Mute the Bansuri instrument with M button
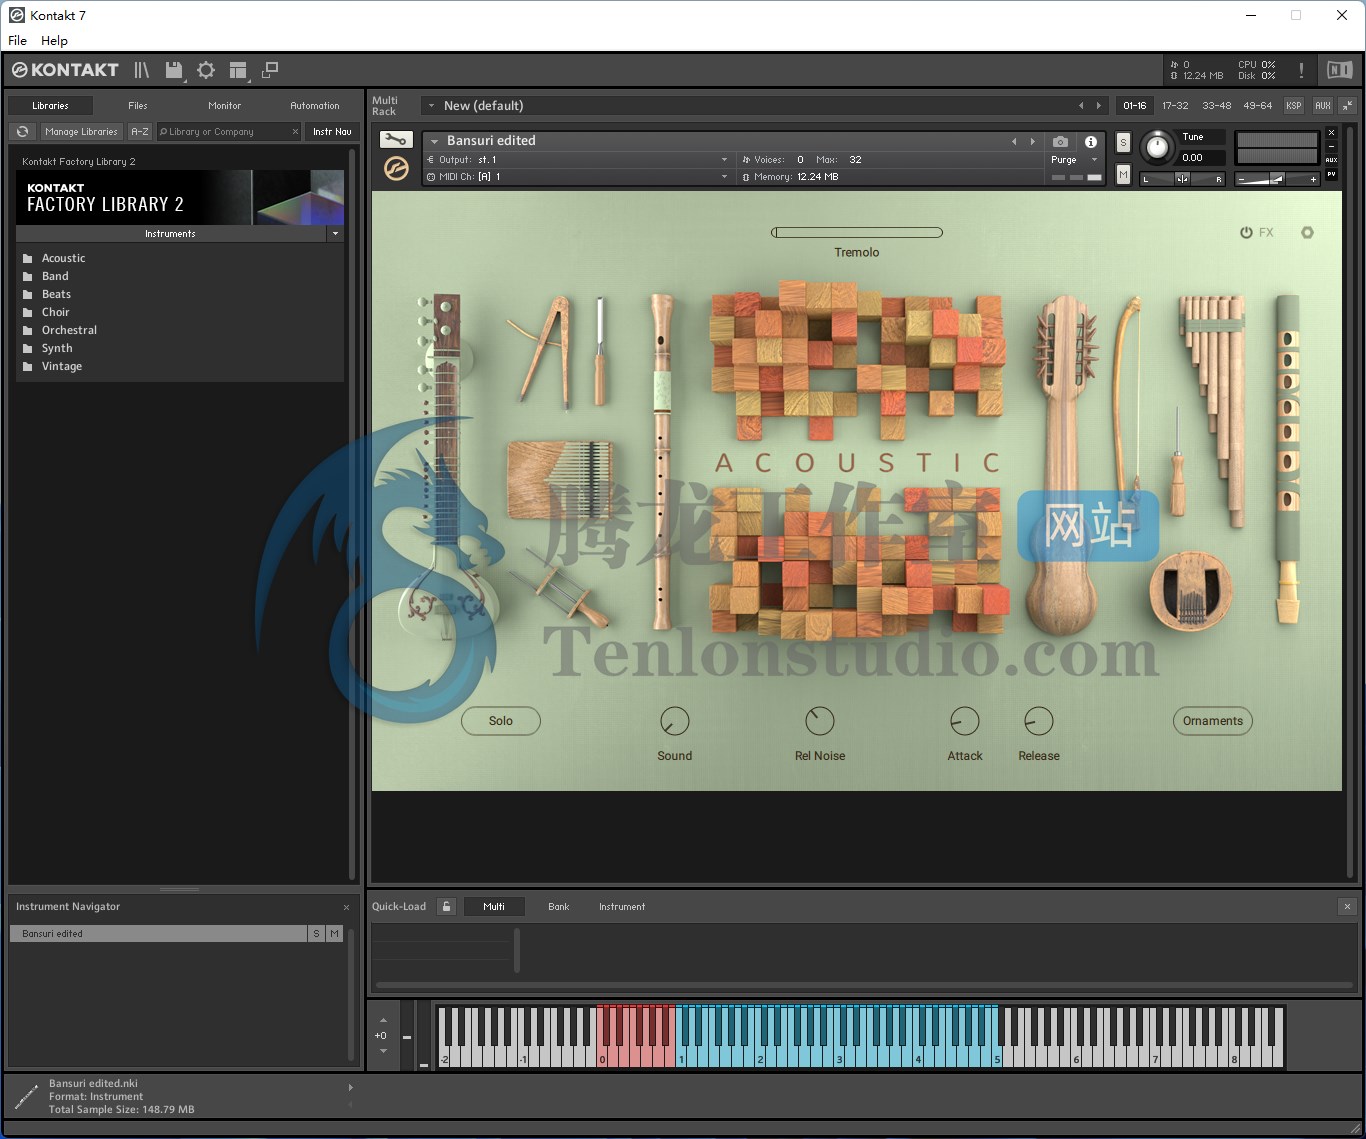The width and height of the screenshot is (1366, 1139). (1123, 175)
